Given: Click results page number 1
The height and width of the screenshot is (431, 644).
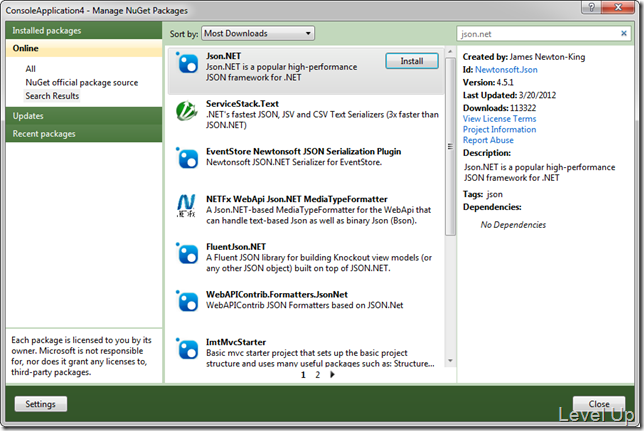Looking at the screenshot, I should pos(303,374).
